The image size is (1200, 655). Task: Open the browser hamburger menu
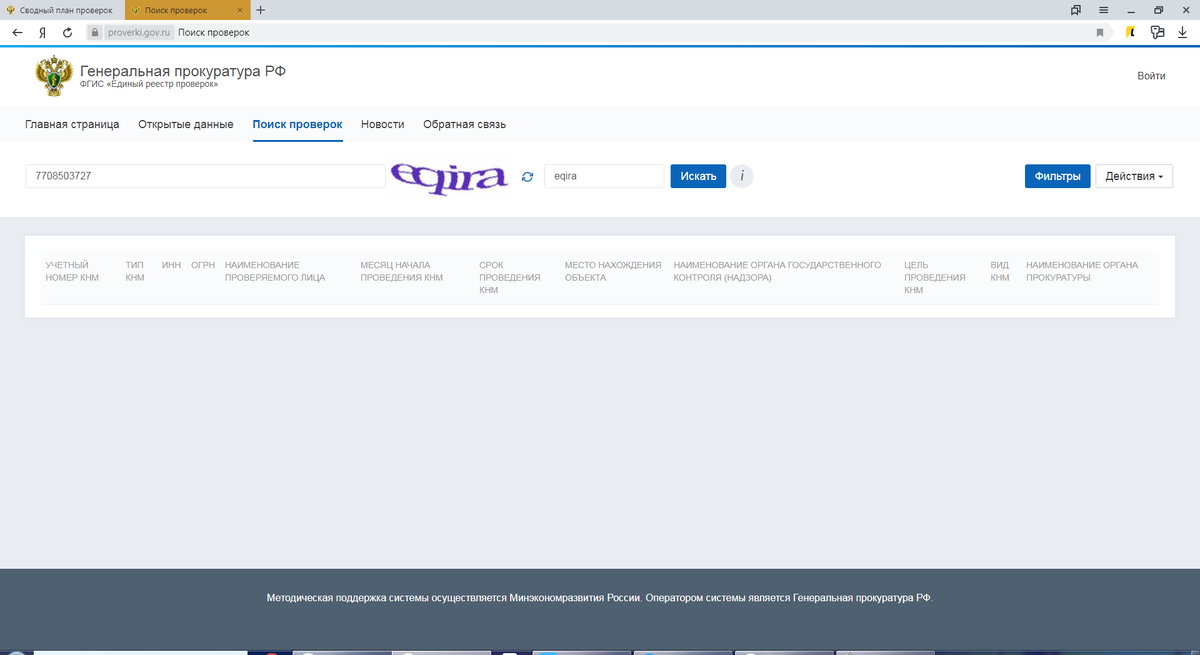1103,10
